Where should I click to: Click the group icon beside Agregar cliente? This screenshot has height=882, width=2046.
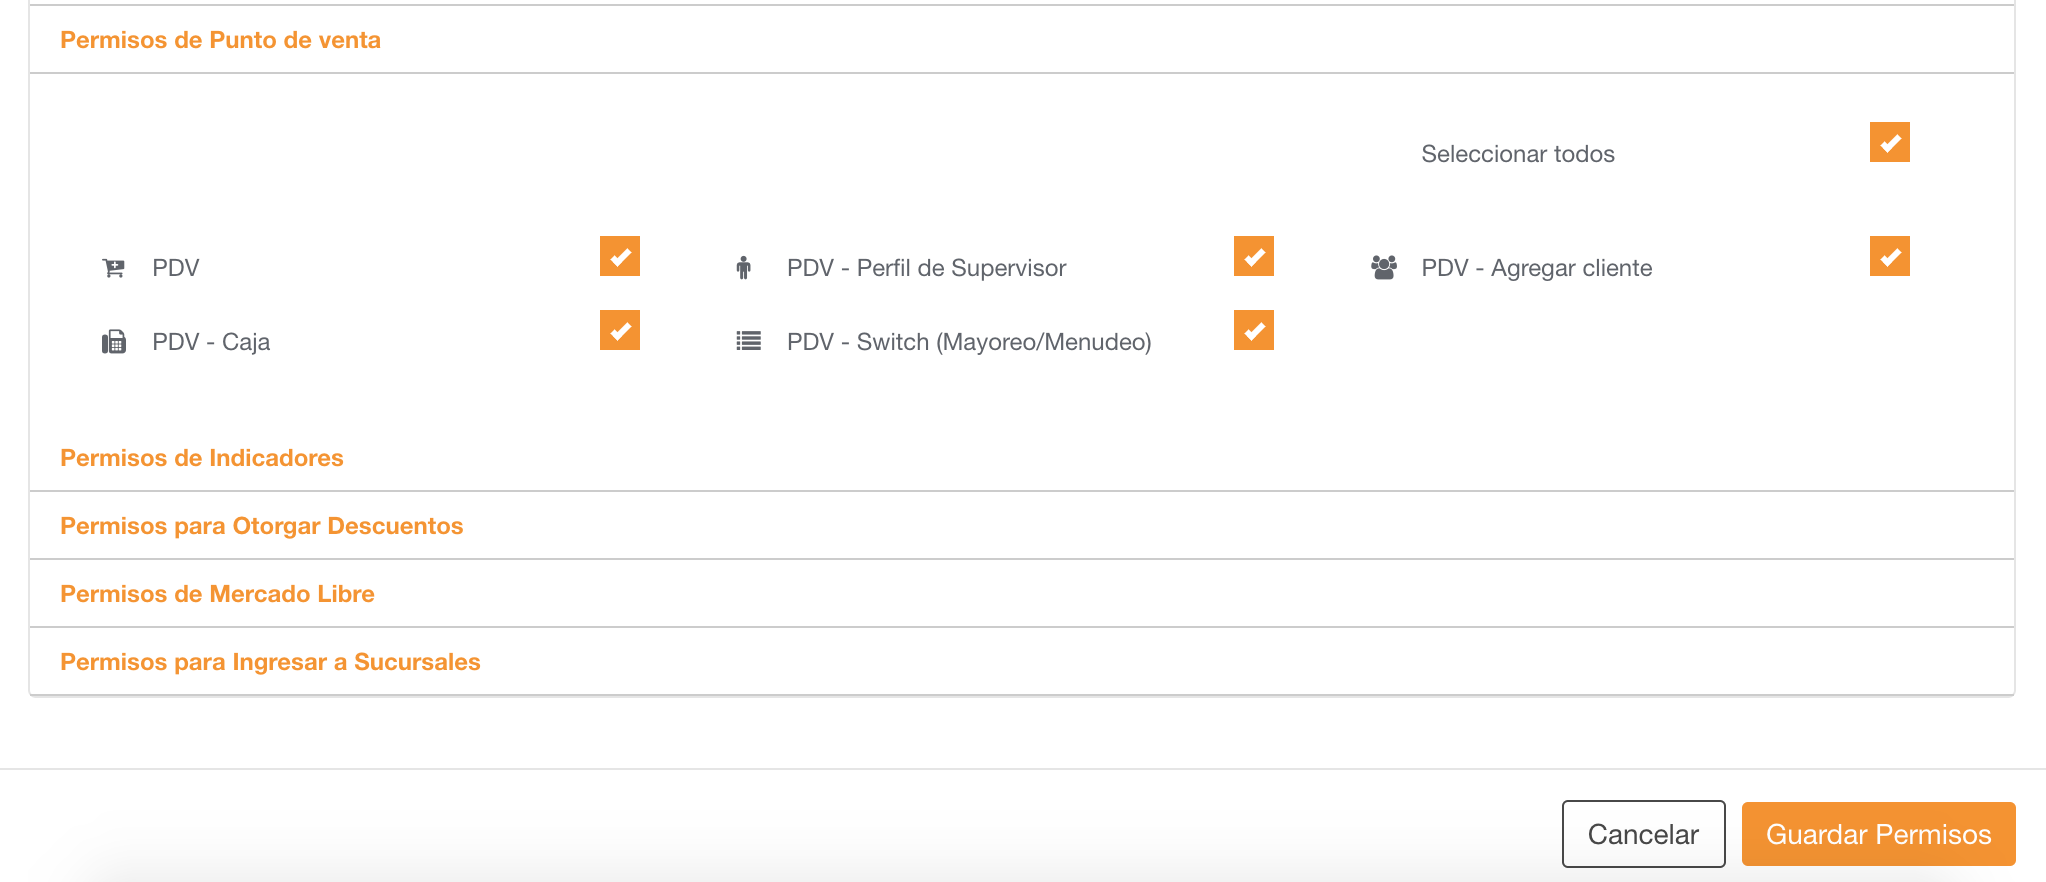(1384, 268)
